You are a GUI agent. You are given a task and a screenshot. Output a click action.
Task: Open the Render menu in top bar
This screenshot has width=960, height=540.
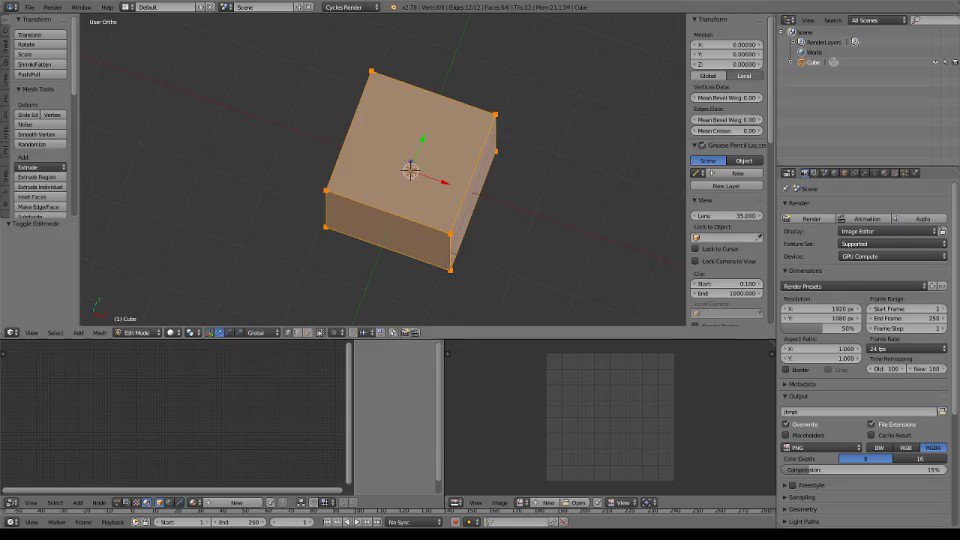point(52,7)
